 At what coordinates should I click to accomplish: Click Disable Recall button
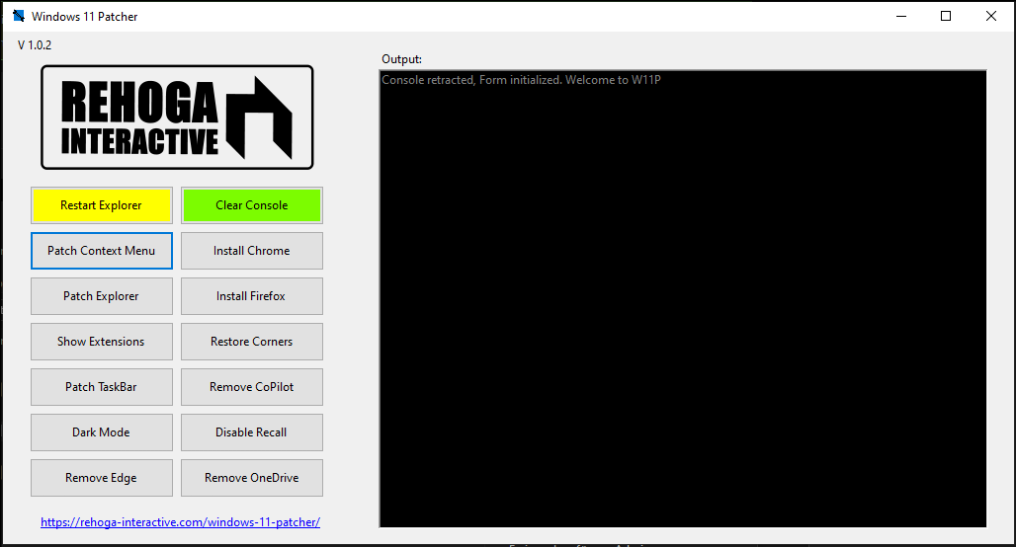click(x=251, y=432)
